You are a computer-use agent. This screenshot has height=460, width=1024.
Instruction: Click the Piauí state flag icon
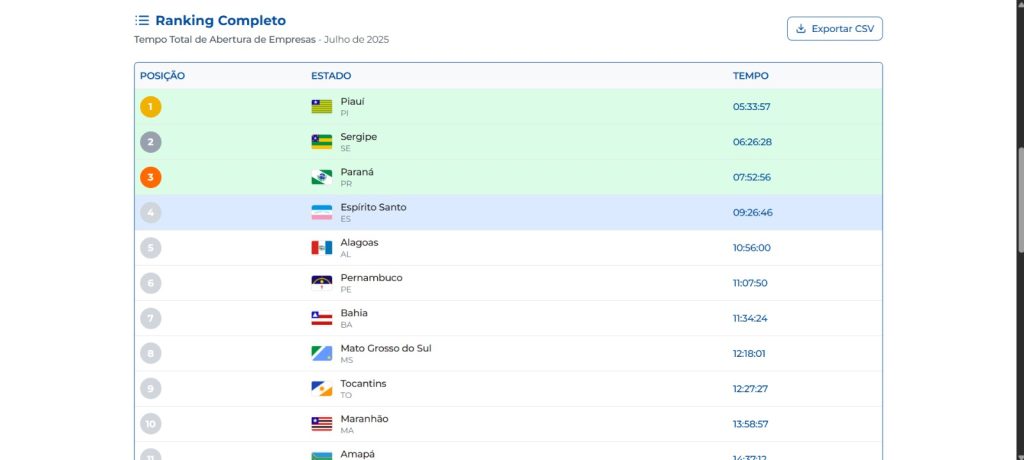point(321,107)
